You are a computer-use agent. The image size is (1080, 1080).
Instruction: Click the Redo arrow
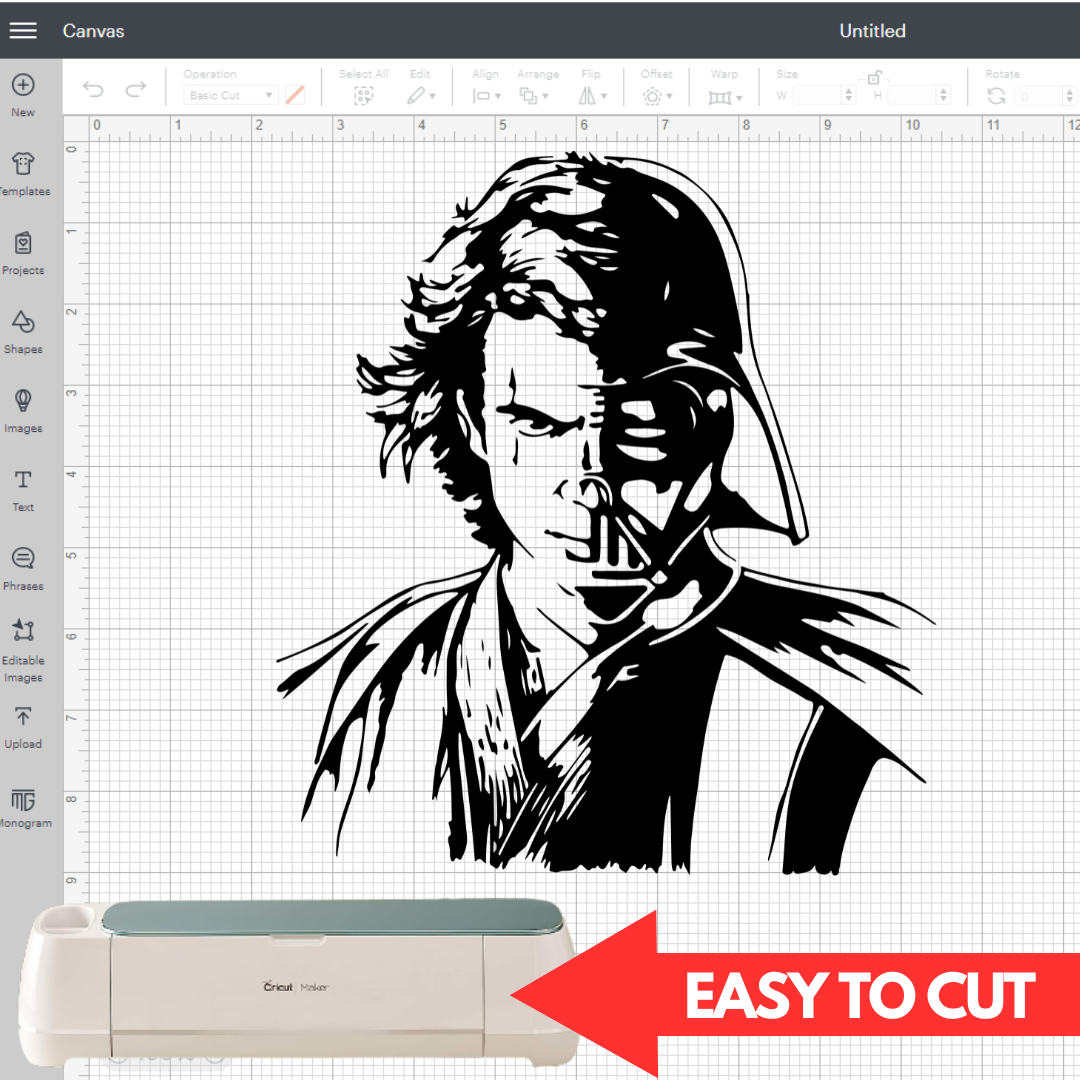[x=136, y=90]
